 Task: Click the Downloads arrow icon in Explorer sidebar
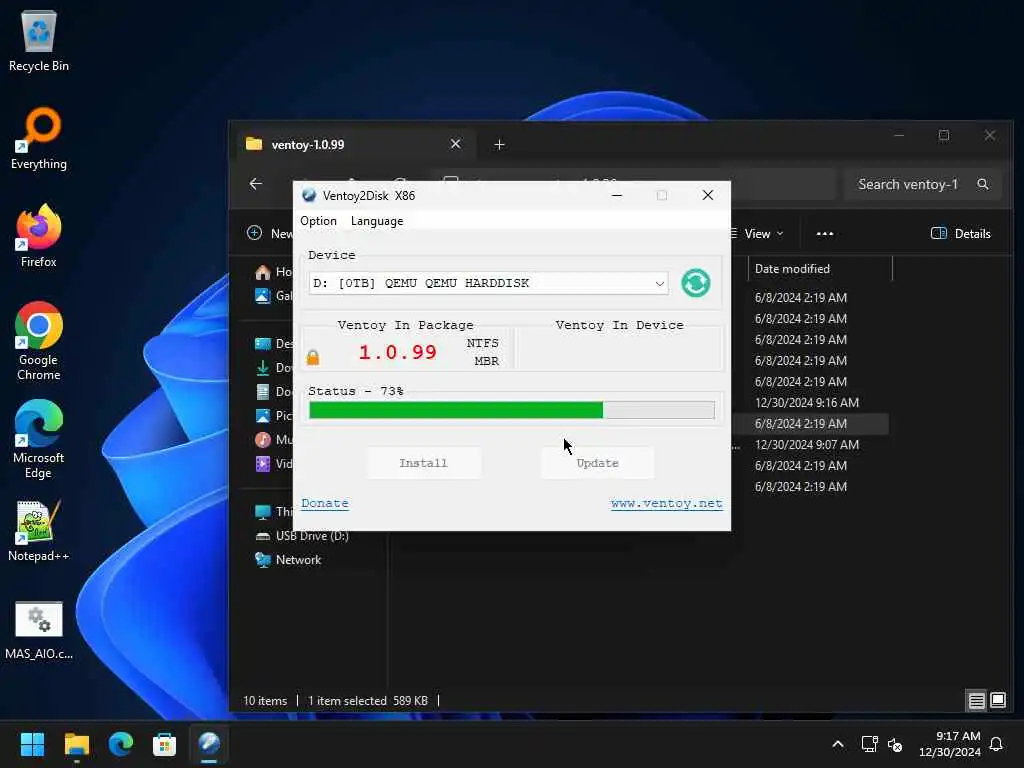[x=263, y=368]
